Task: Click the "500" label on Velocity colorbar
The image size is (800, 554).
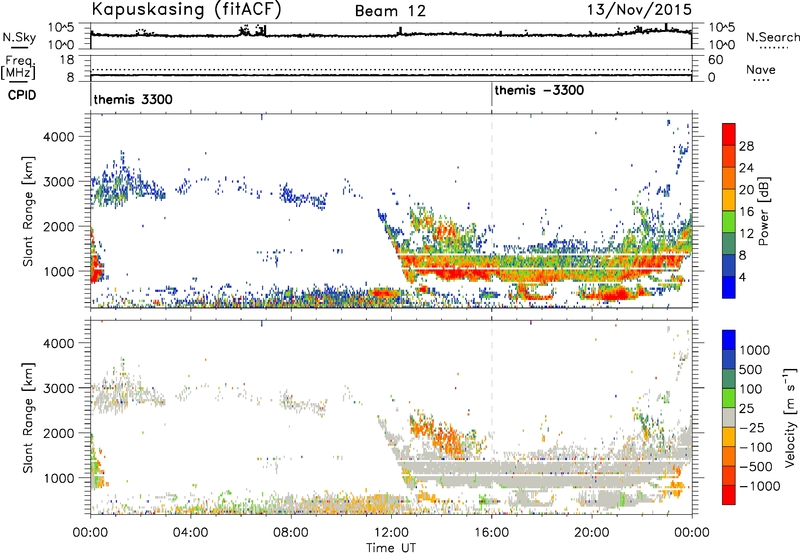Action: point(750,369)
